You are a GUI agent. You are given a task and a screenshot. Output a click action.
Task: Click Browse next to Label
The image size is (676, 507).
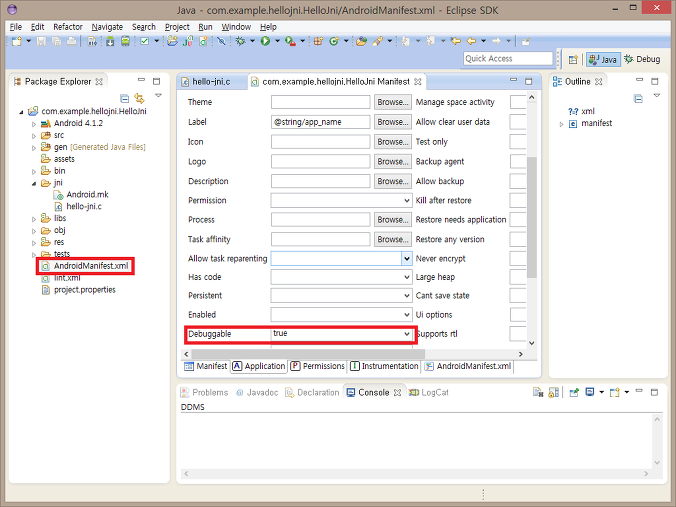[392, 122]
